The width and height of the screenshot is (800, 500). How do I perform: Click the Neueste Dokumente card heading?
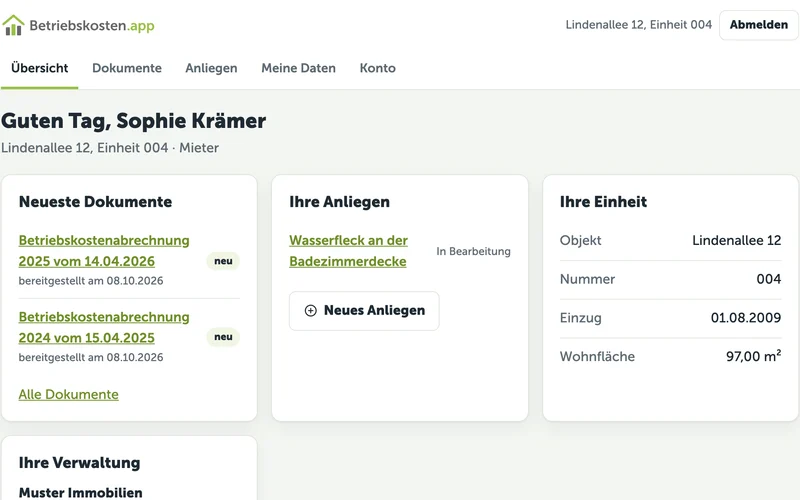pyautogui.click(x=95, y=202)
